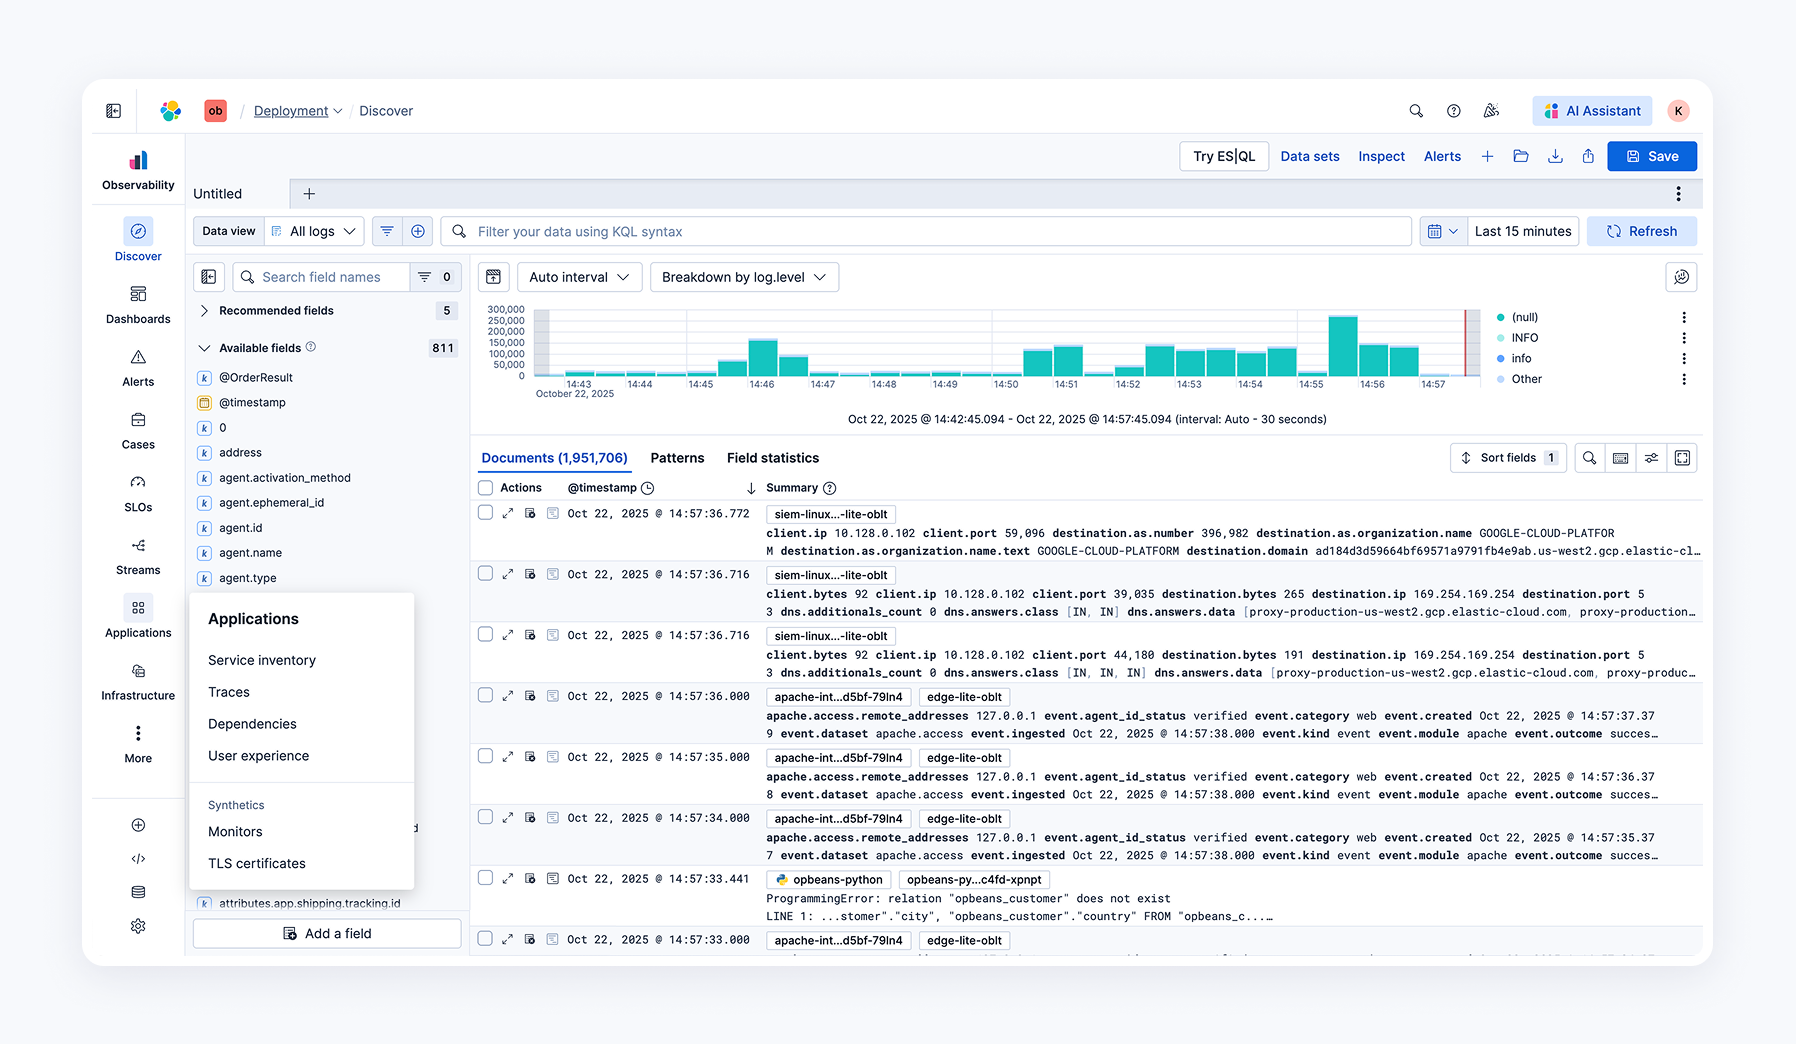Open Service inventory from Applications menu
The image size is (1796, 1044).
pos(262,660)
